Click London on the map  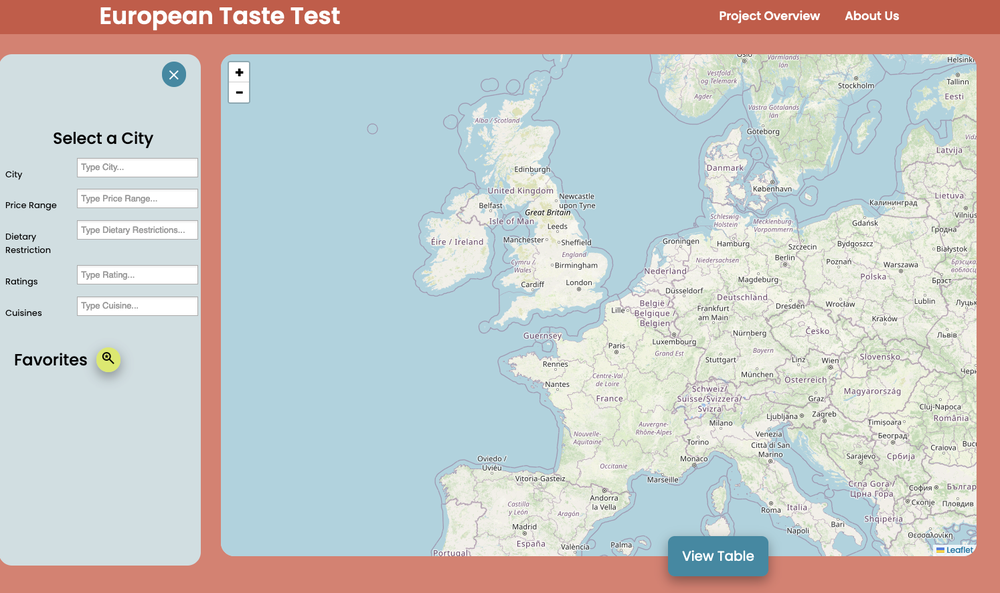tap(578, 282)
